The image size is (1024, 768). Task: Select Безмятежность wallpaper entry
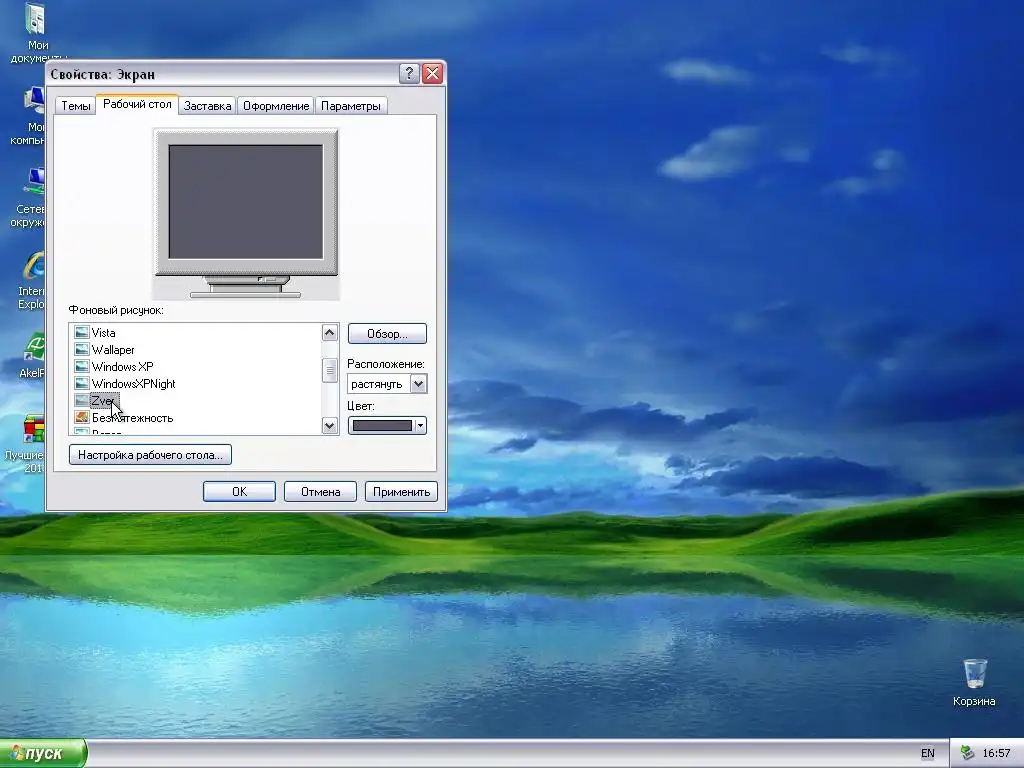(x=133, y=417)
